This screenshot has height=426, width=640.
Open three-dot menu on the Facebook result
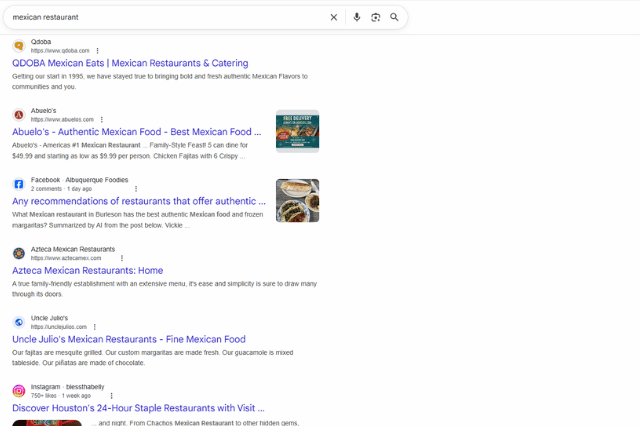136,189
